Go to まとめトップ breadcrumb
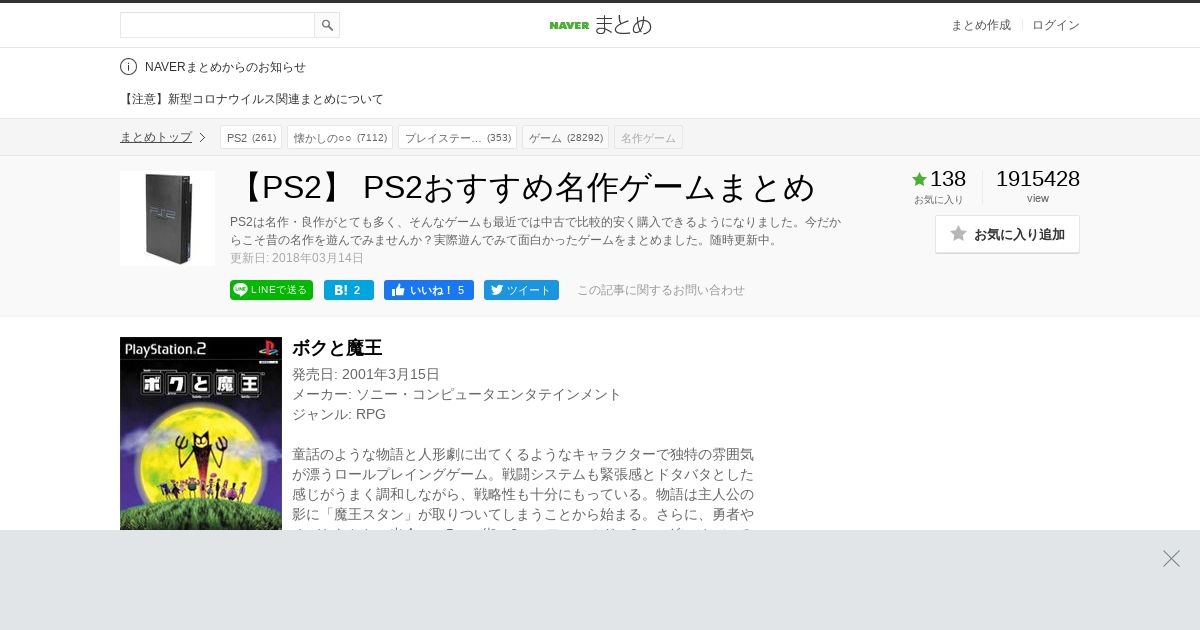 click(156, 137)
